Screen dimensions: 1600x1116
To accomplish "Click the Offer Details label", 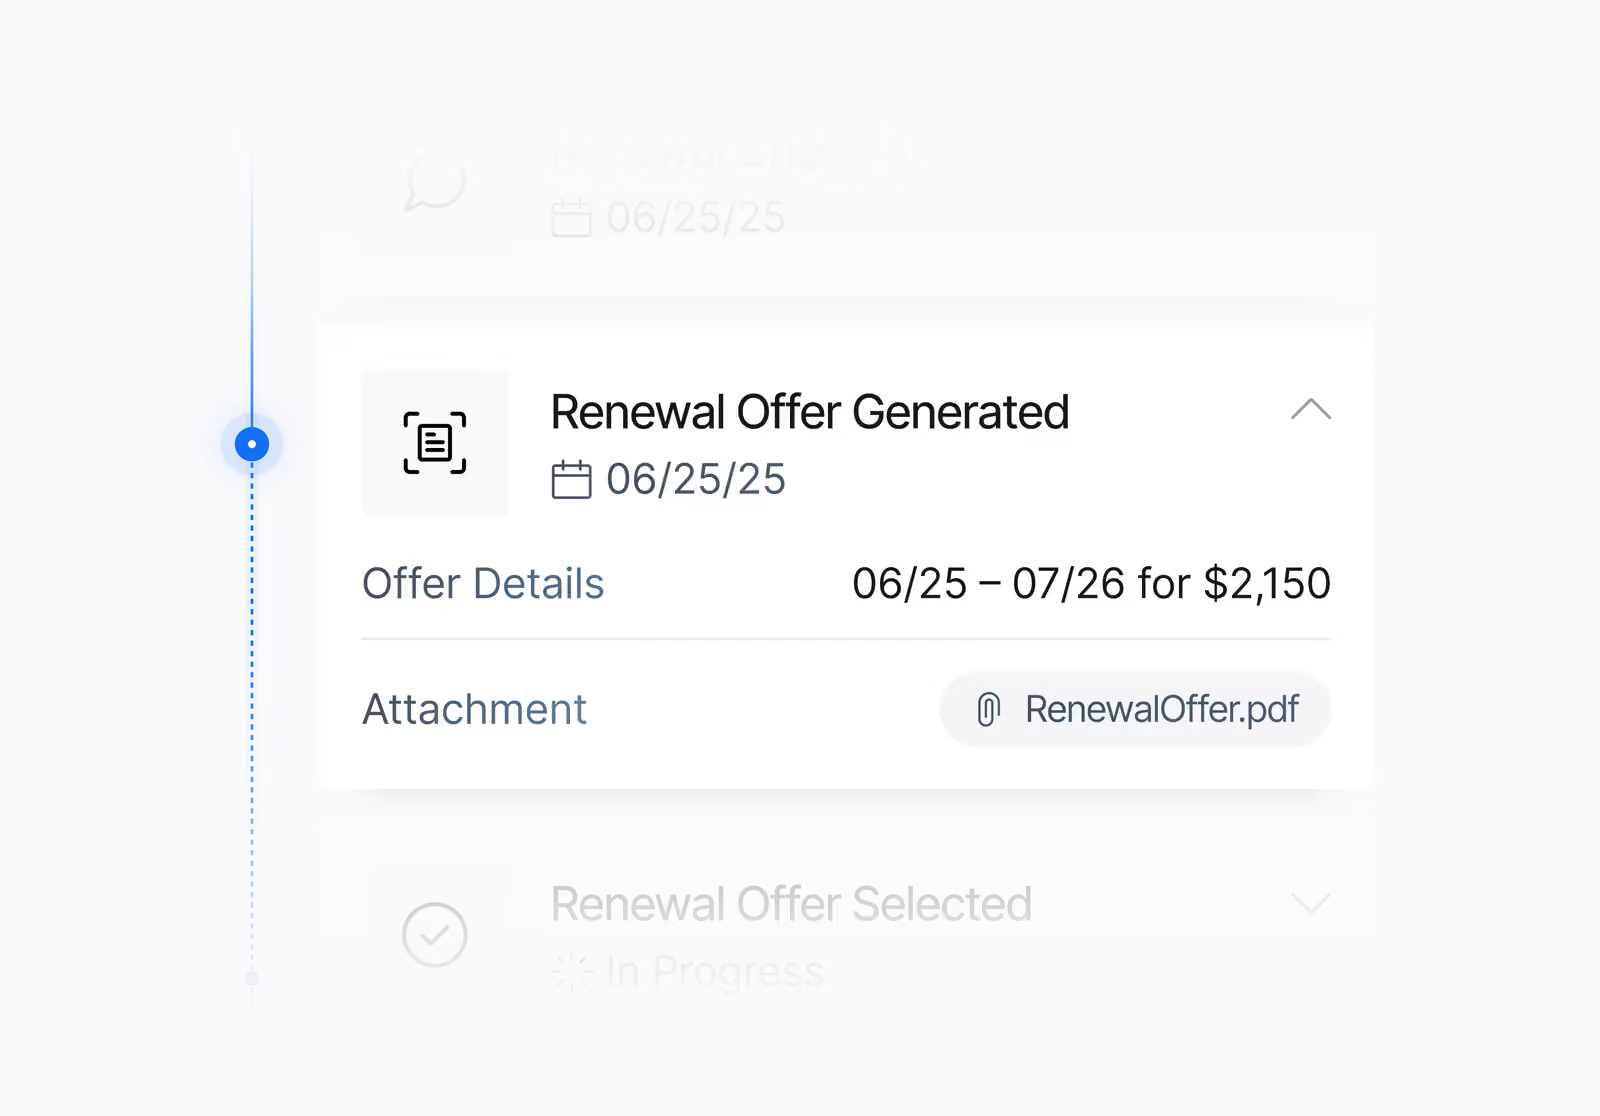I will click(483, 583).
